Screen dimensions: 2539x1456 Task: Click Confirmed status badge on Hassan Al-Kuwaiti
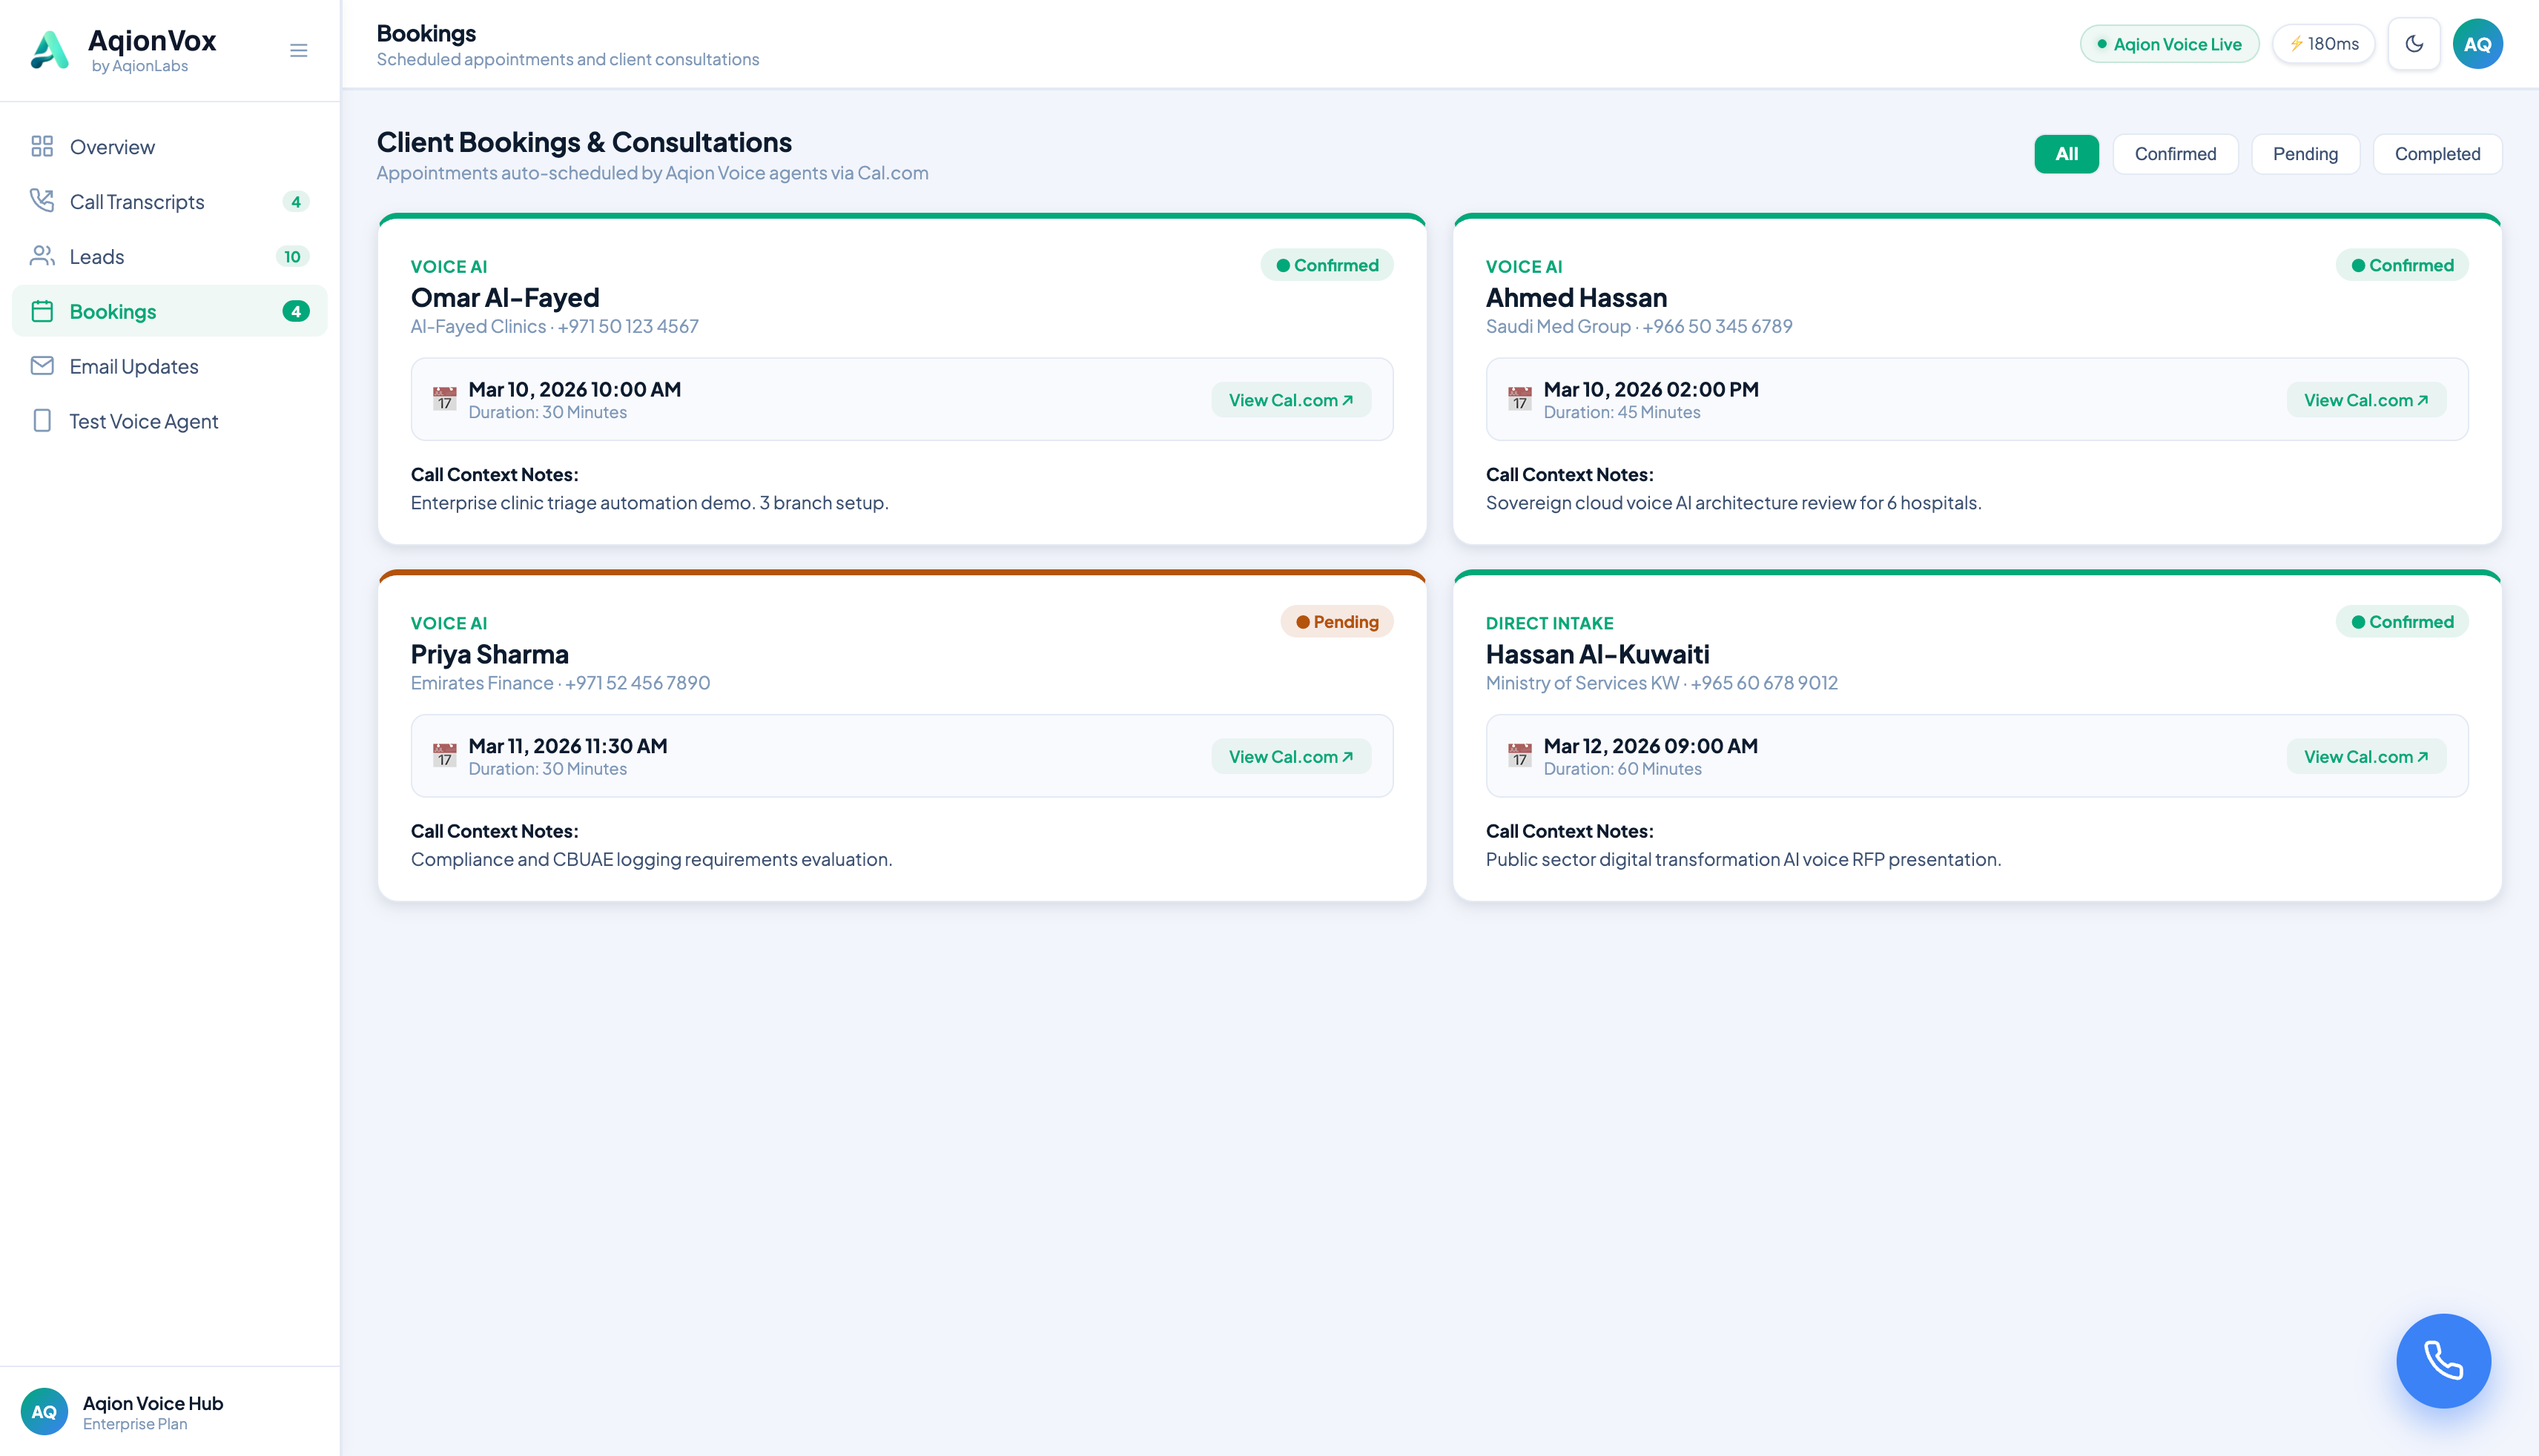(x=2402, y=622)
